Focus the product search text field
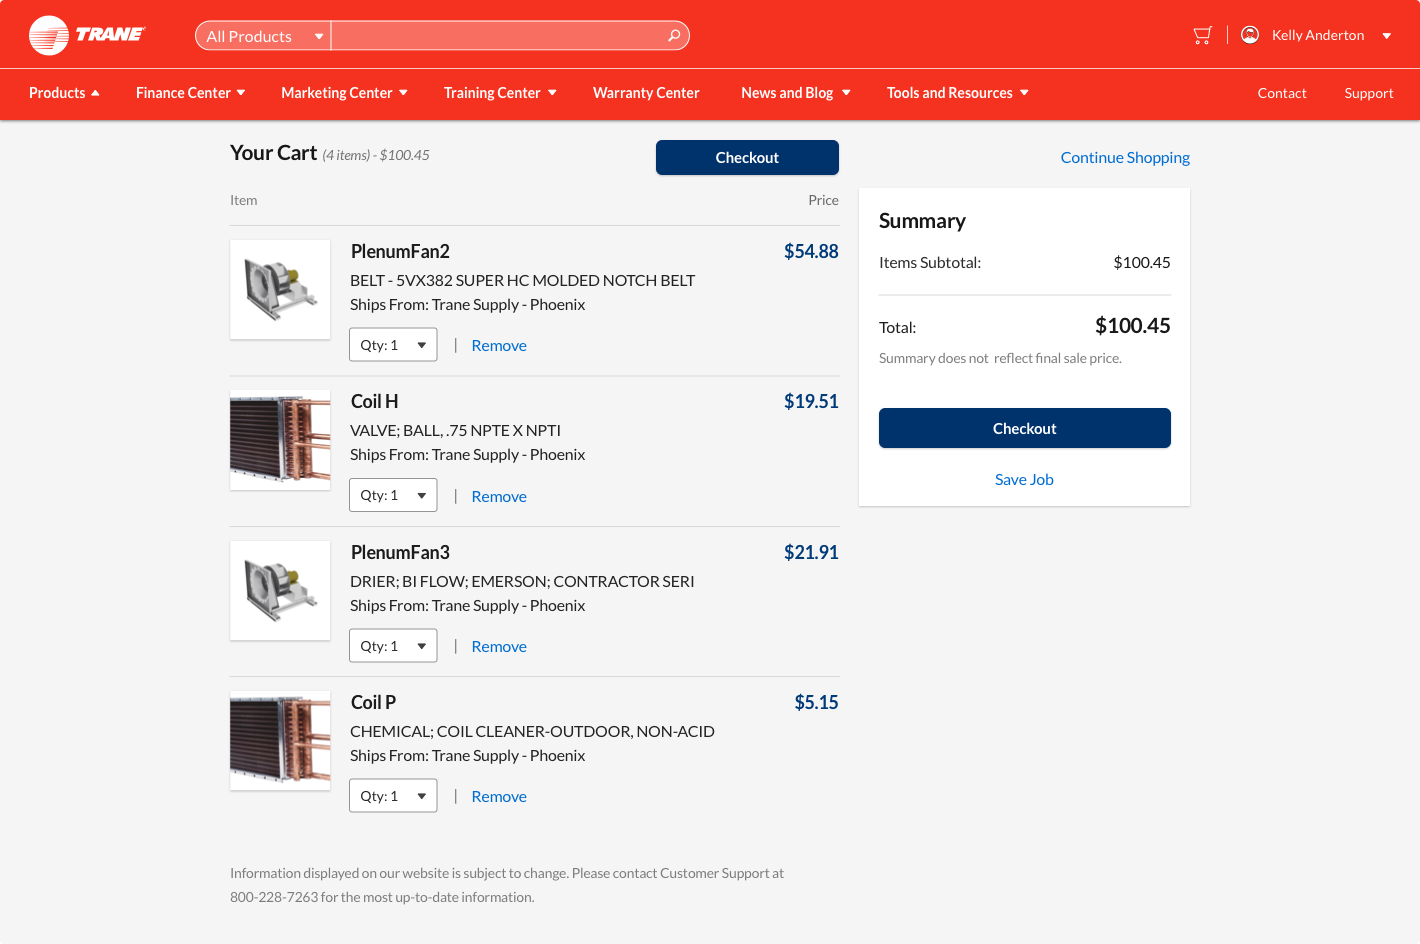1420x944 pixels. click(498, 36)
